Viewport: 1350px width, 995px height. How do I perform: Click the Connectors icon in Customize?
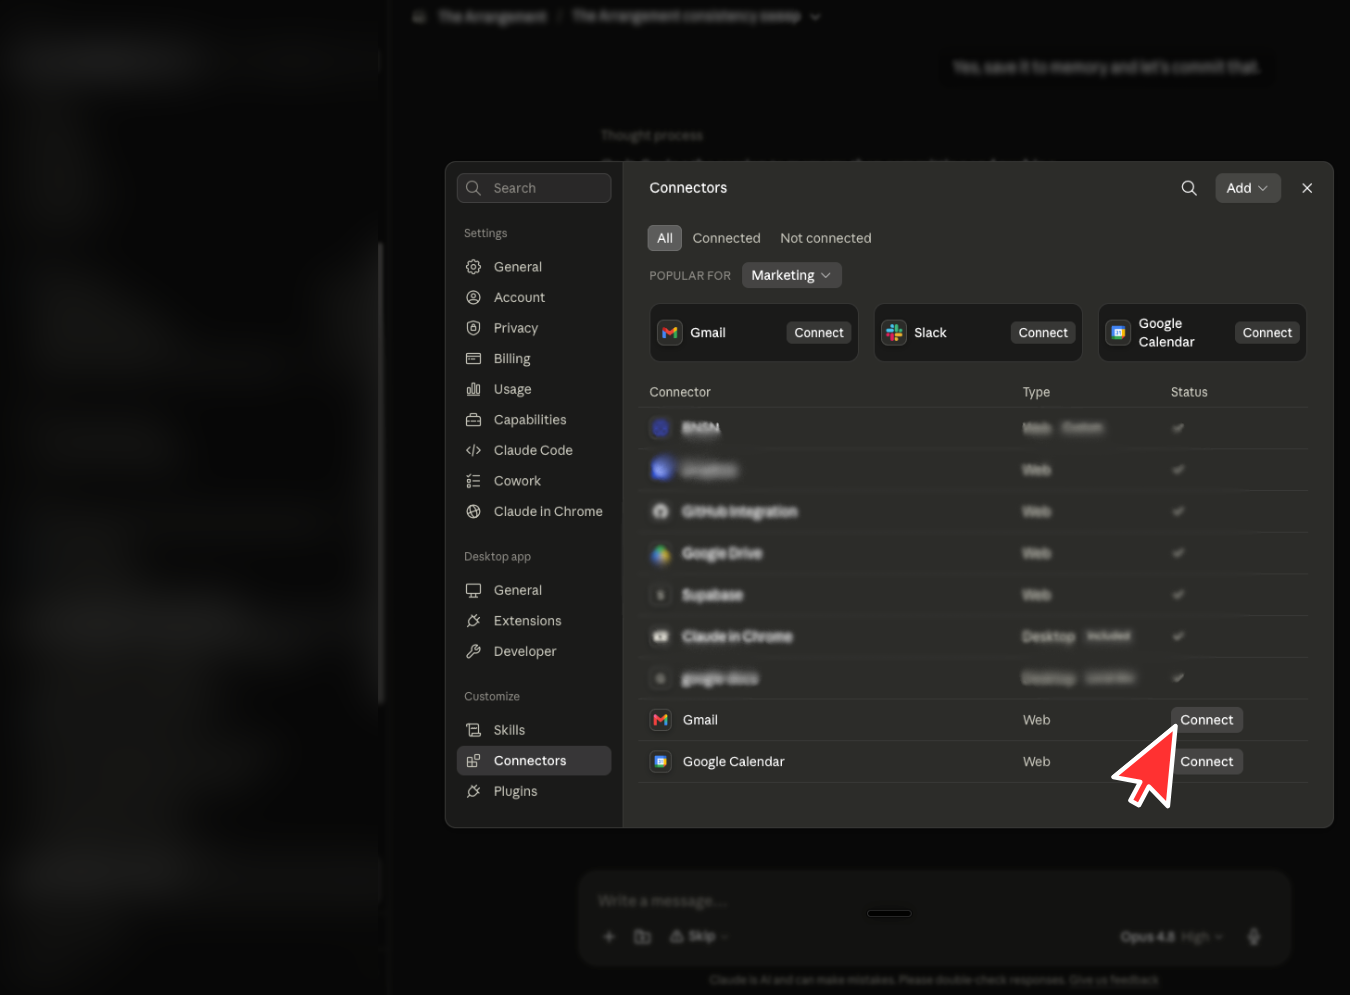tap(474, 761)
